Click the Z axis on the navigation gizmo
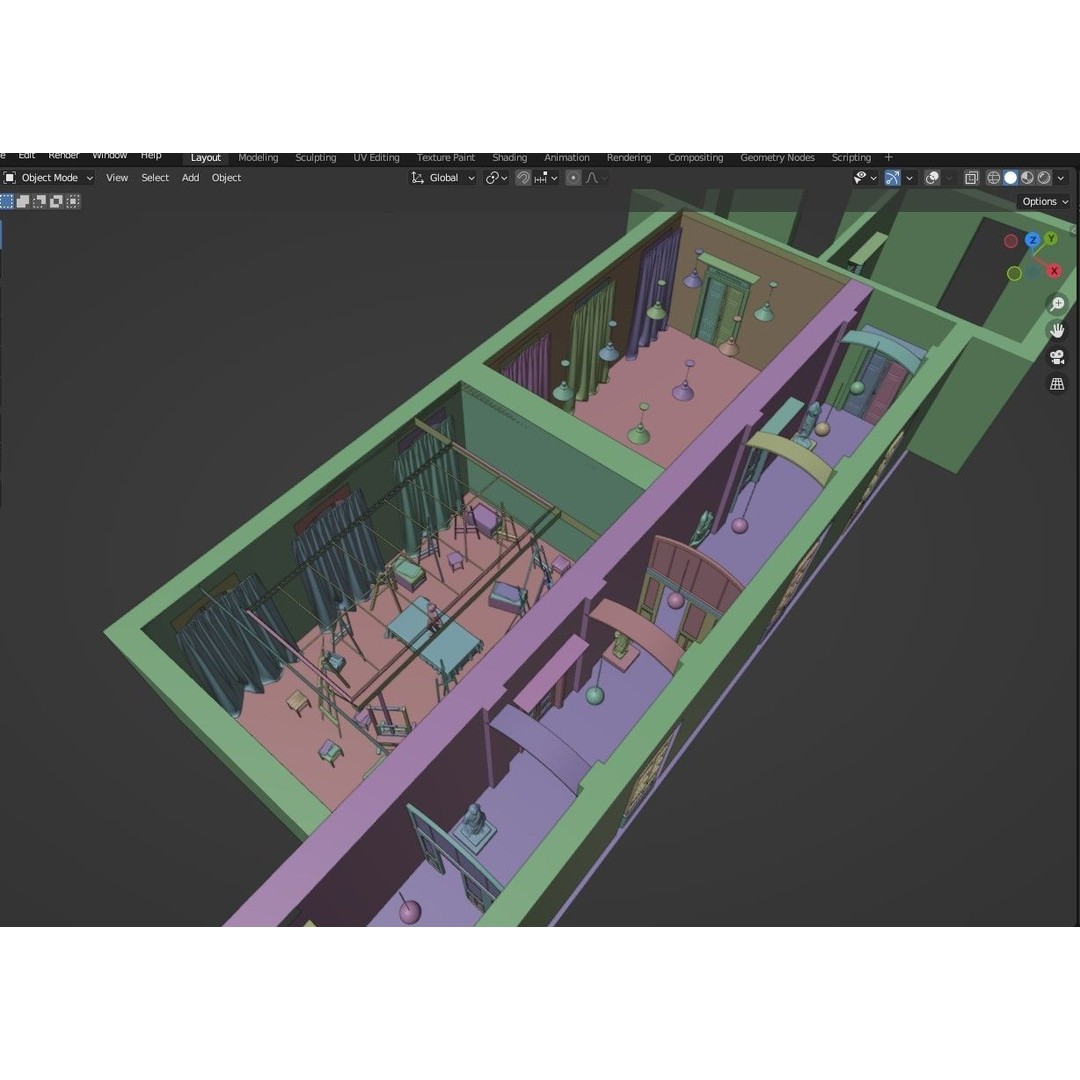Screen dimensions: 1080x1080 pyautogui.click(x=1031, y=240)
